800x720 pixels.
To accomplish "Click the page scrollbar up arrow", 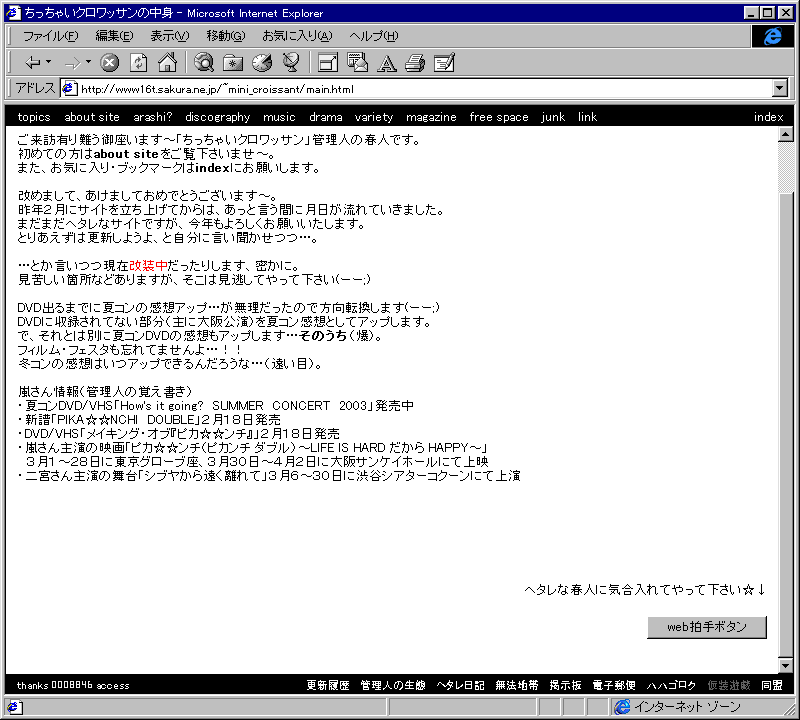I will 786,135.
